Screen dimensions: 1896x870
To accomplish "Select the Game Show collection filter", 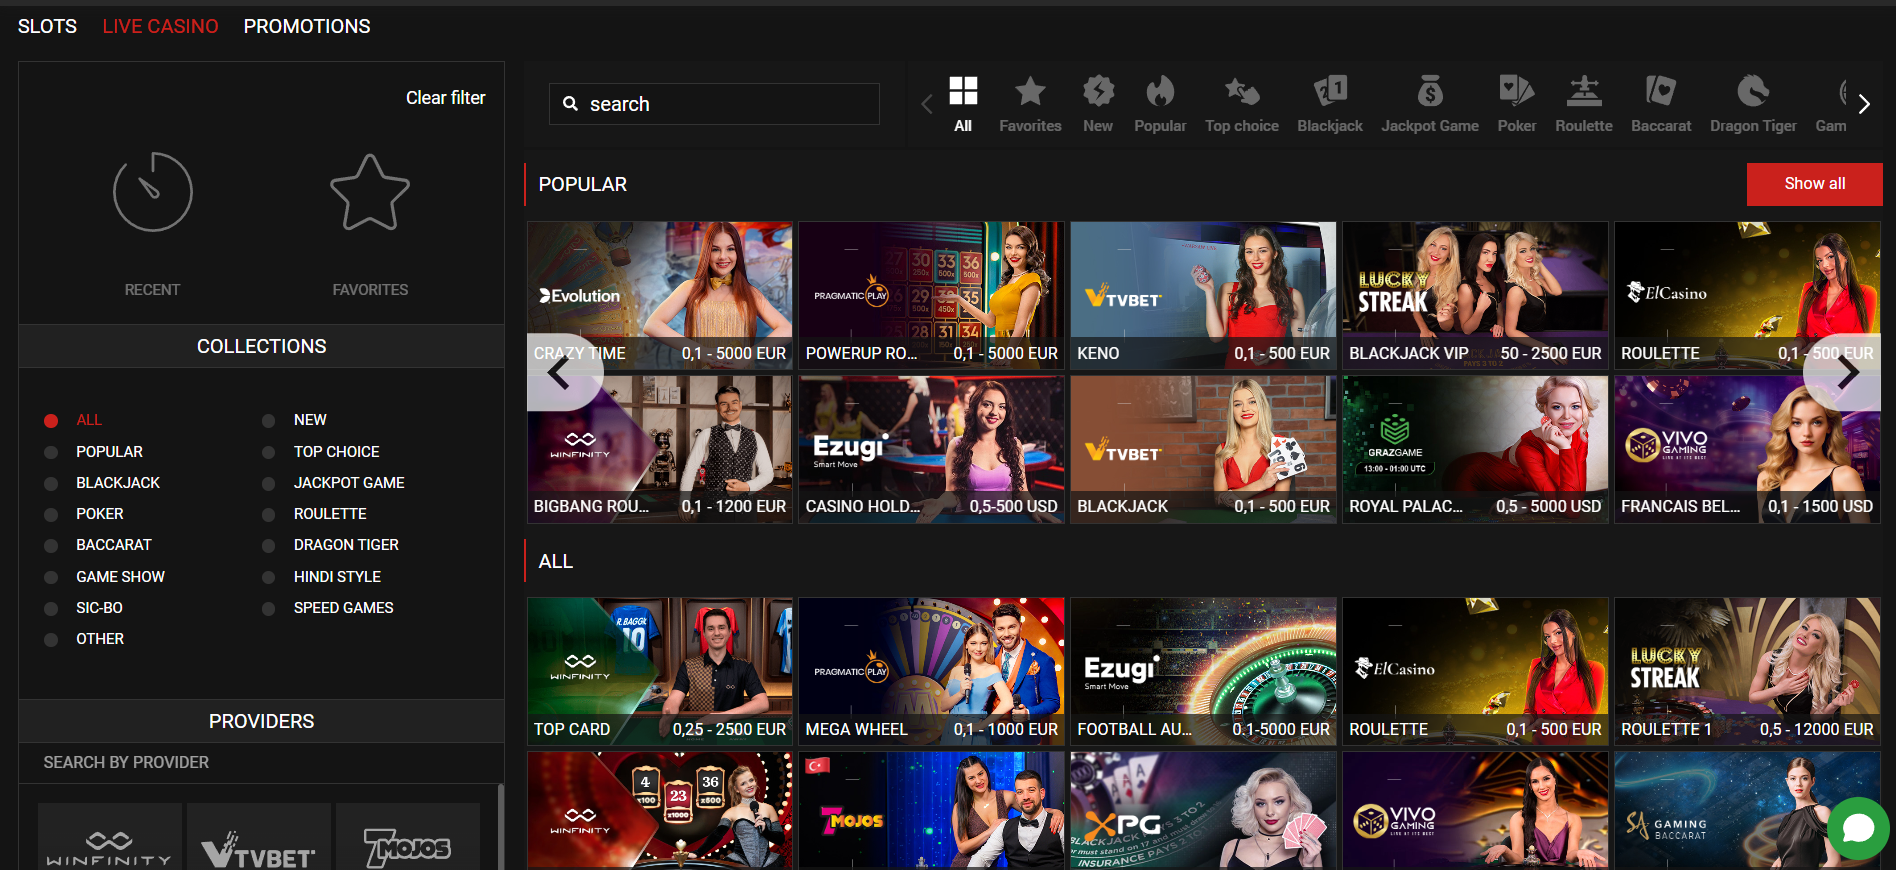I will click(x=51, y=578).
